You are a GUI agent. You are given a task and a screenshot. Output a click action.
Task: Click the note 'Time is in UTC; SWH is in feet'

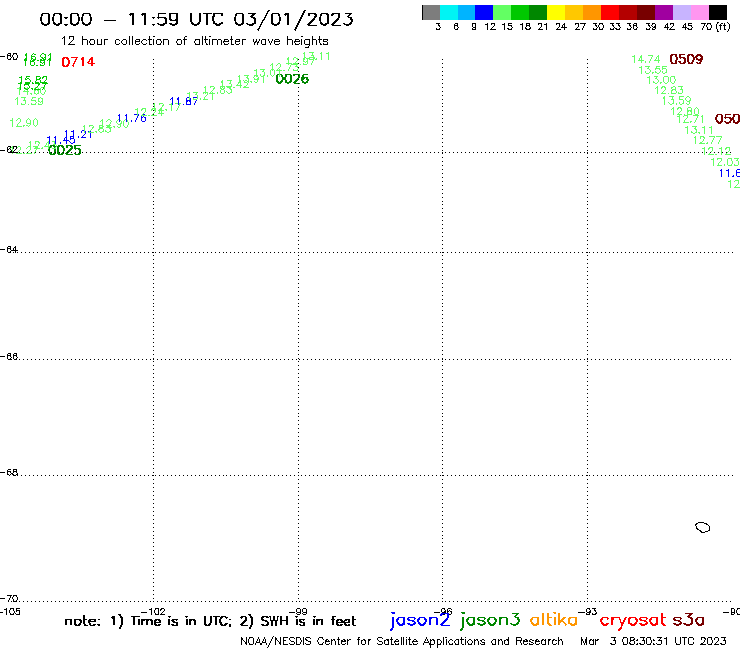tap(210, 621)
